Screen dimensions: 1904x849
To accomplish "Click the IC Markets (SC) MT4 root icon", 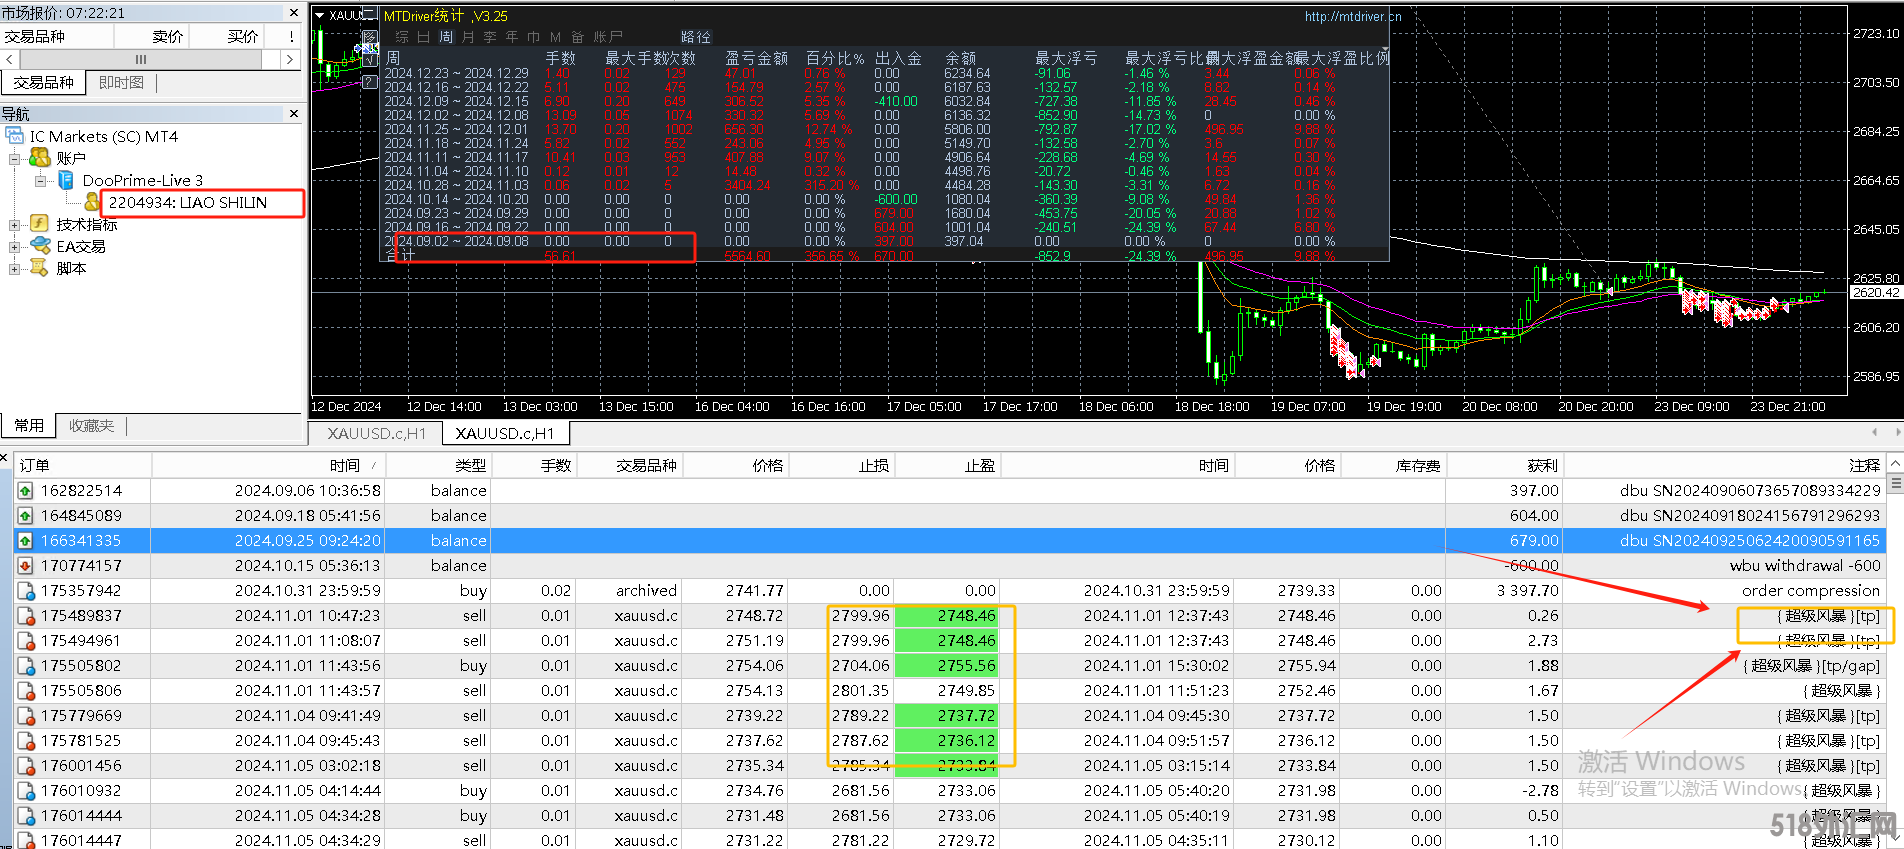I will point(15,136).
